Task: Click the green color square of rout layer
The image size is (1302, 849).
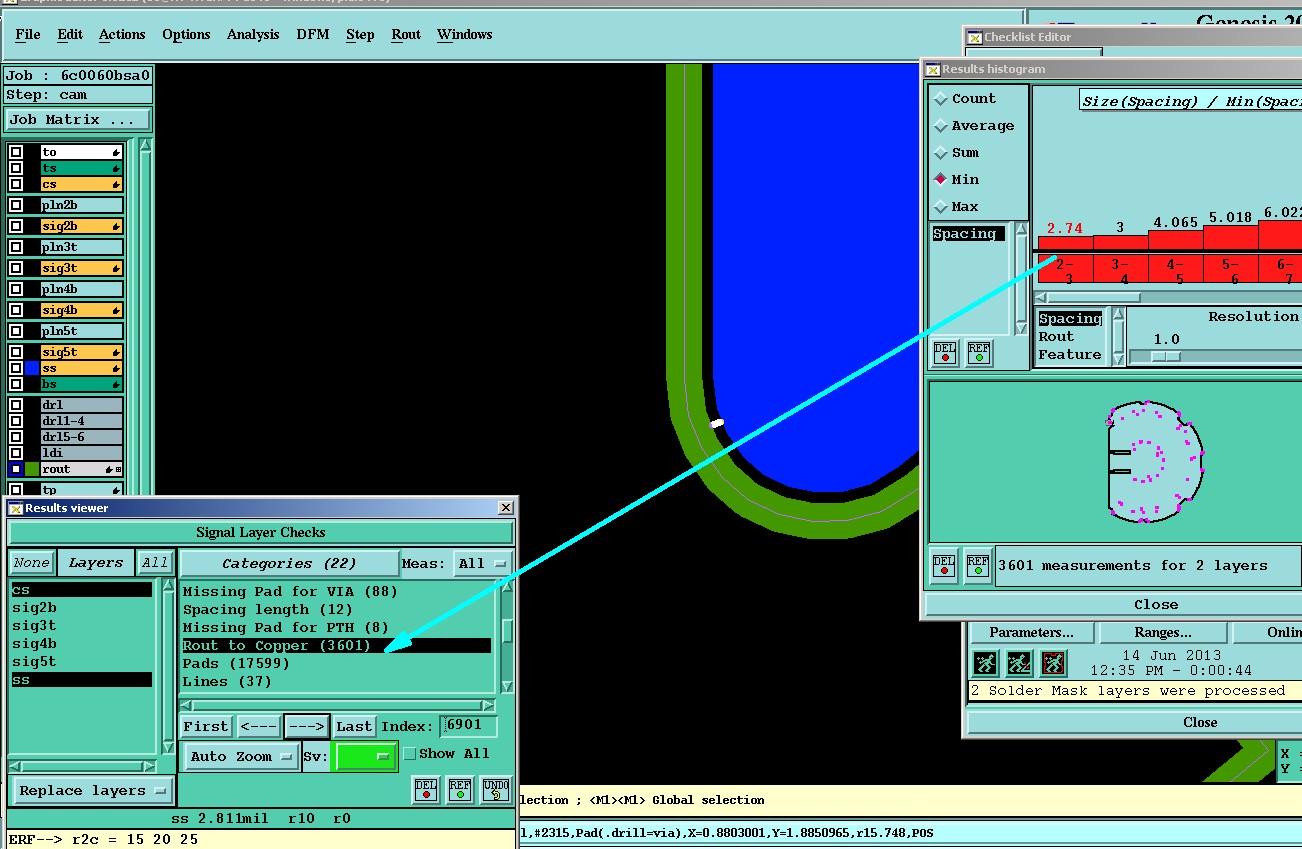Action: coord(32,468)
